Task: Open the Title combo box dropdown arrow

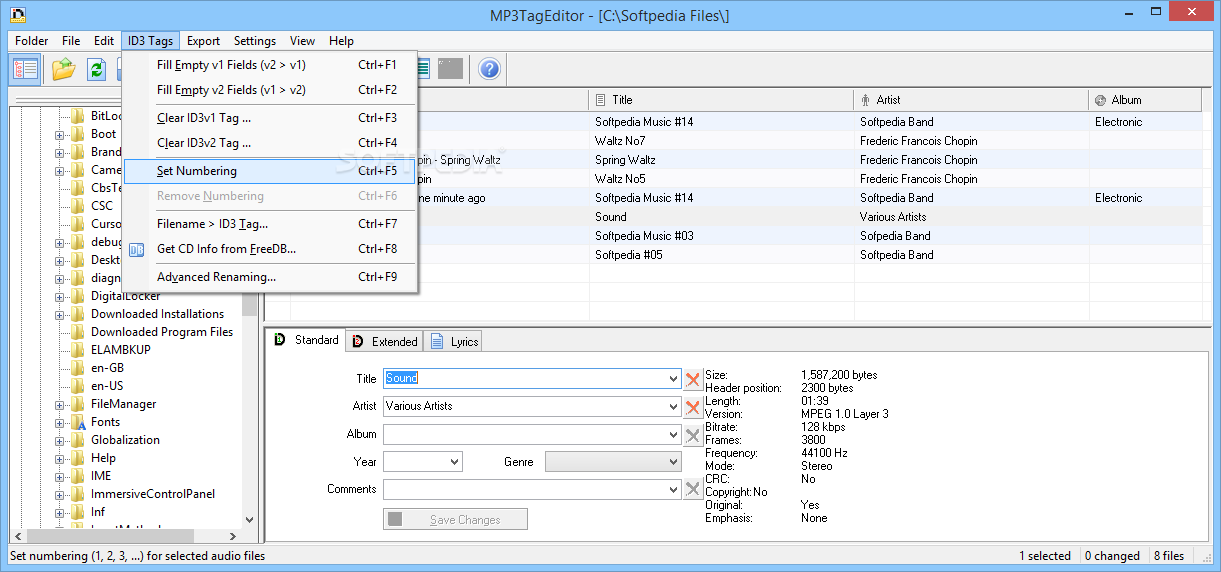Action: (673, 379)
